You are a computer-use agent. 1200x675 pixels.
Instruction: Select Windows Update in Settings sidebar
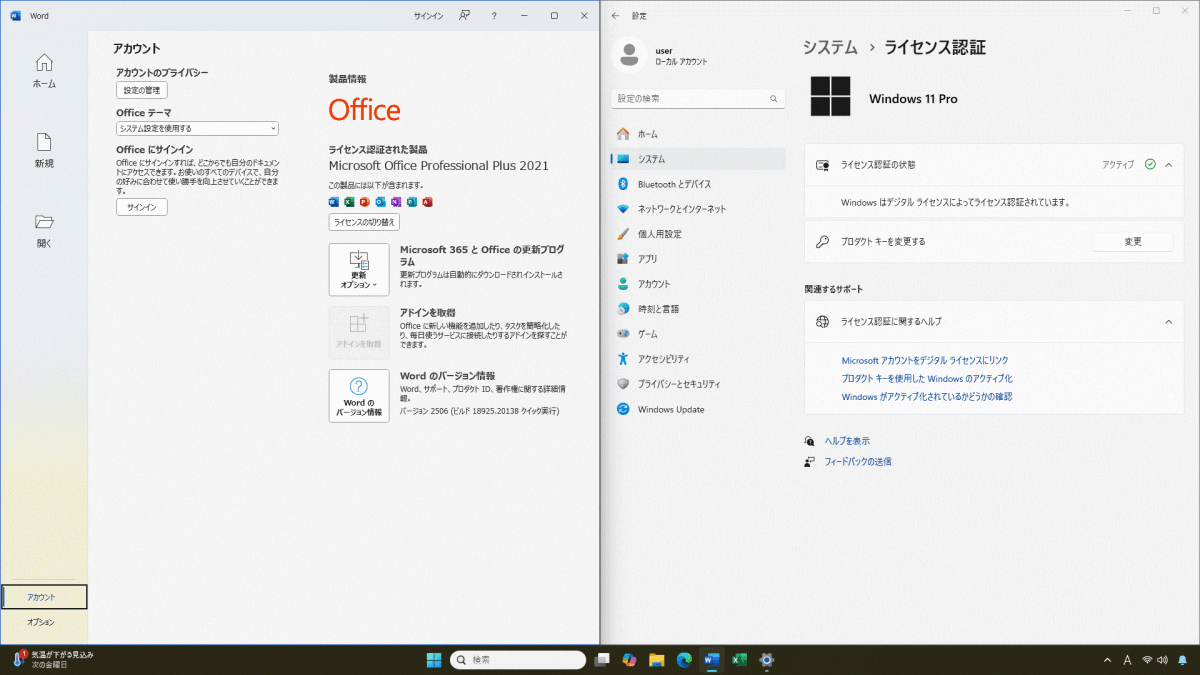point(670,409)
